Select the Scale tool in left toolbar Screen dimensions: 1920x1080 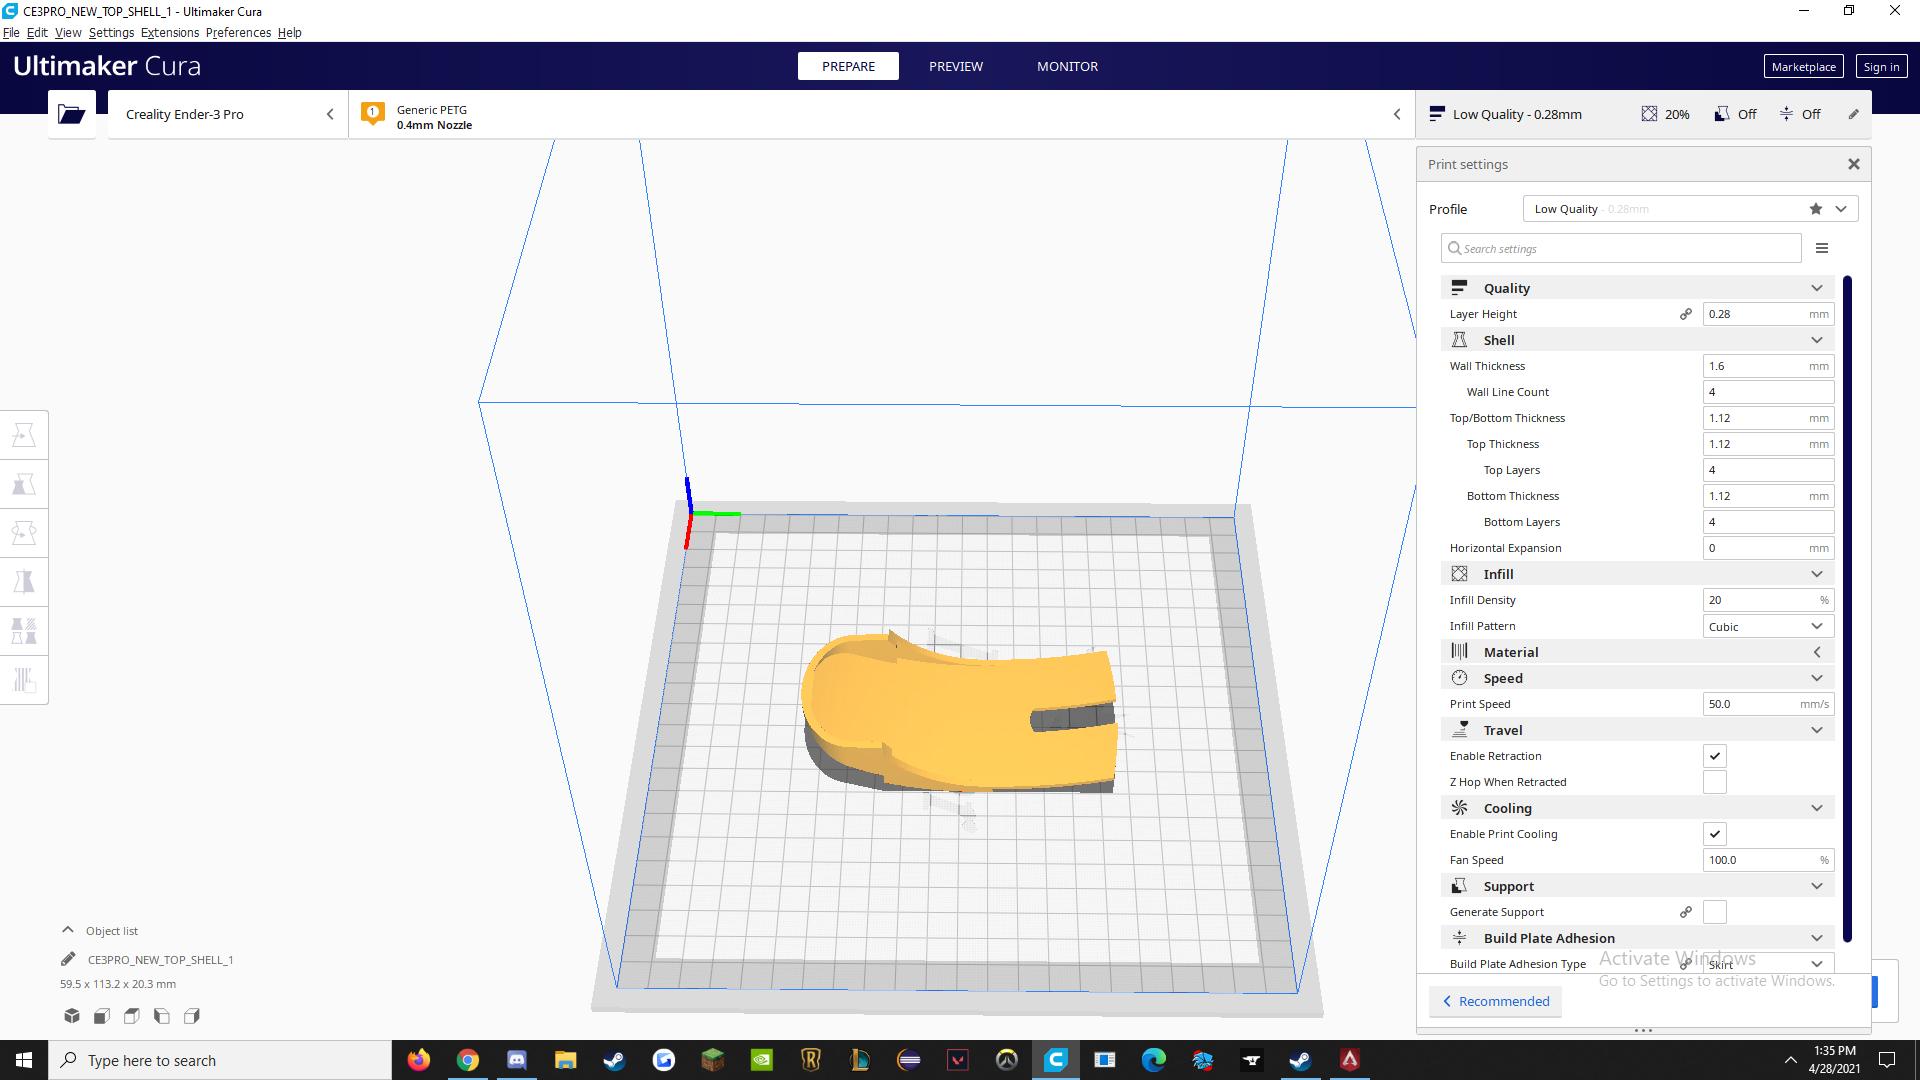click(x=24, y=484)
